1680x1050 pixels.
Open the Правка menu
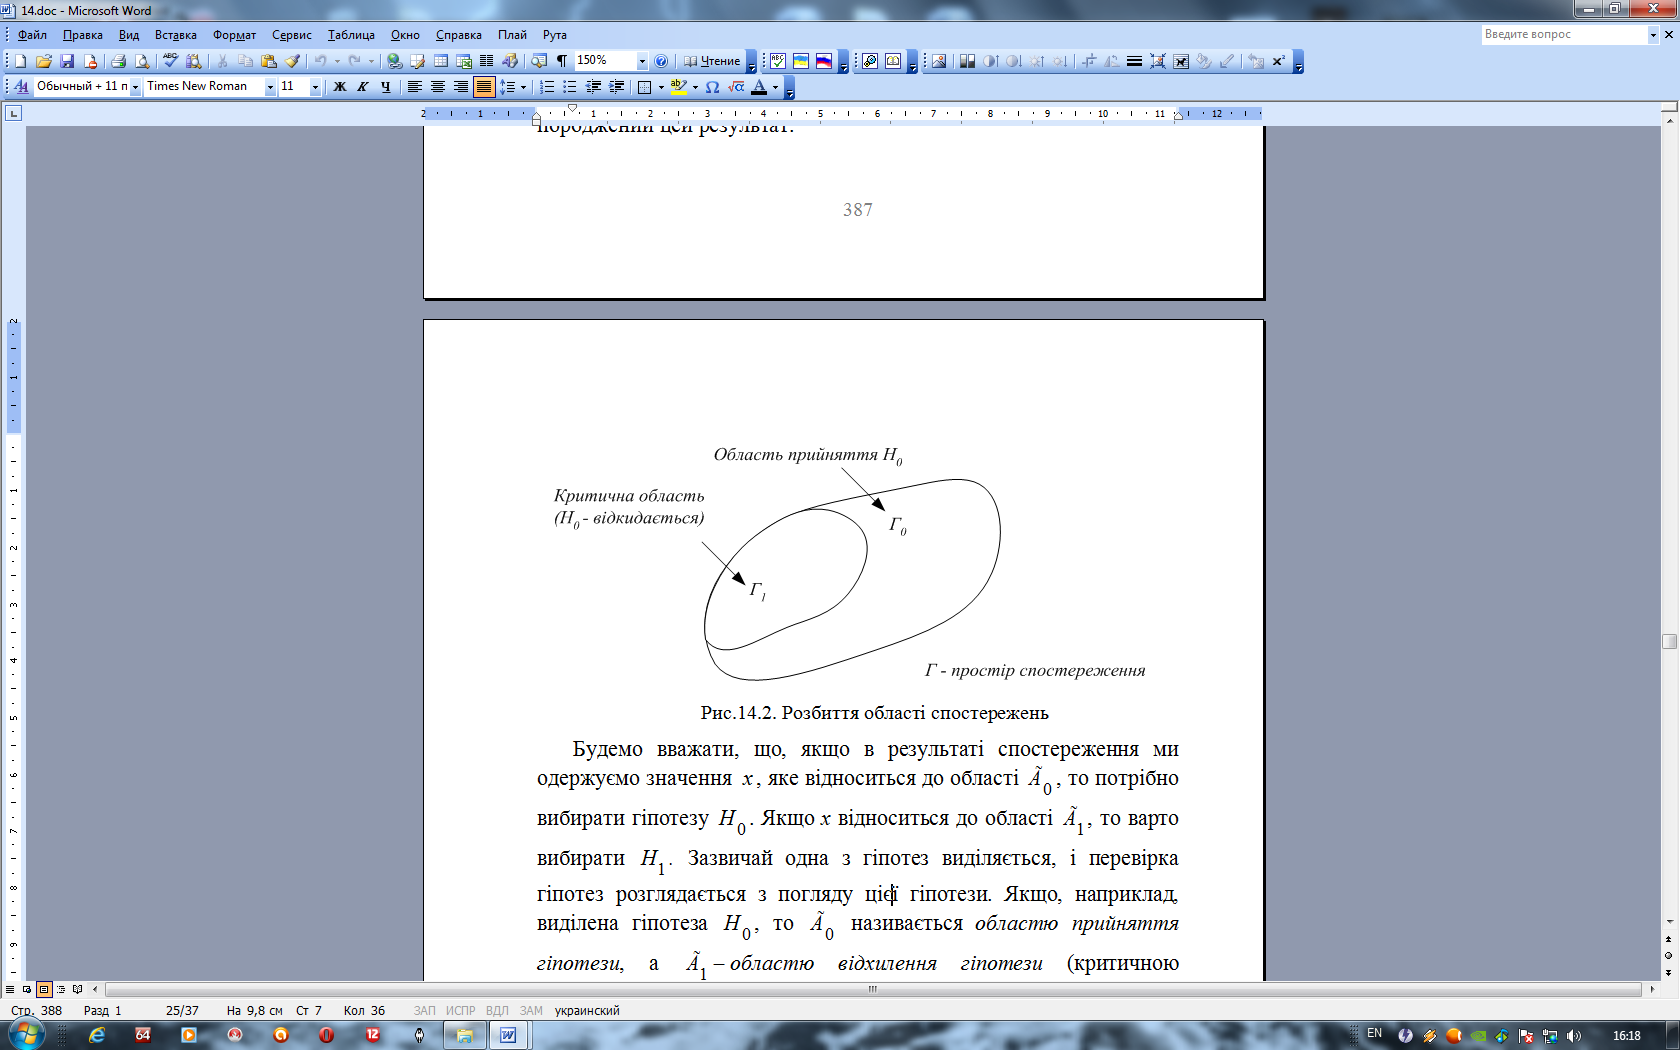(x=83, y=35)
